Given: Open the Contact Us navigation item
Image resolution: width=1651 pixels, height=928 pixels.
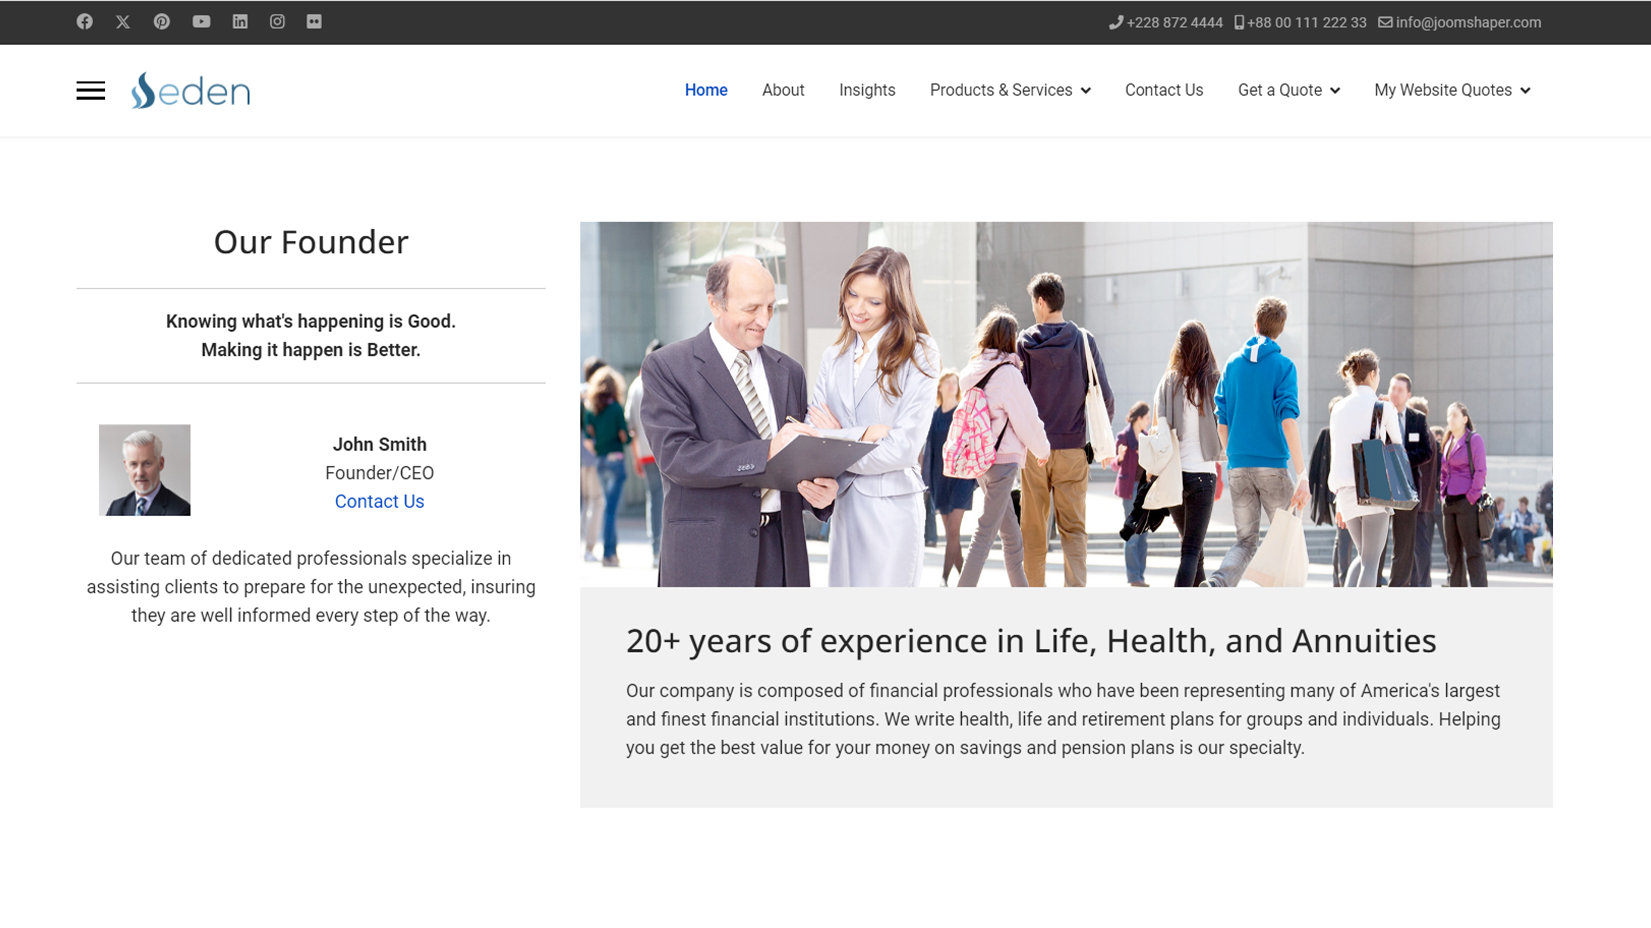Looking at the screenshot, I should 1164,90.
